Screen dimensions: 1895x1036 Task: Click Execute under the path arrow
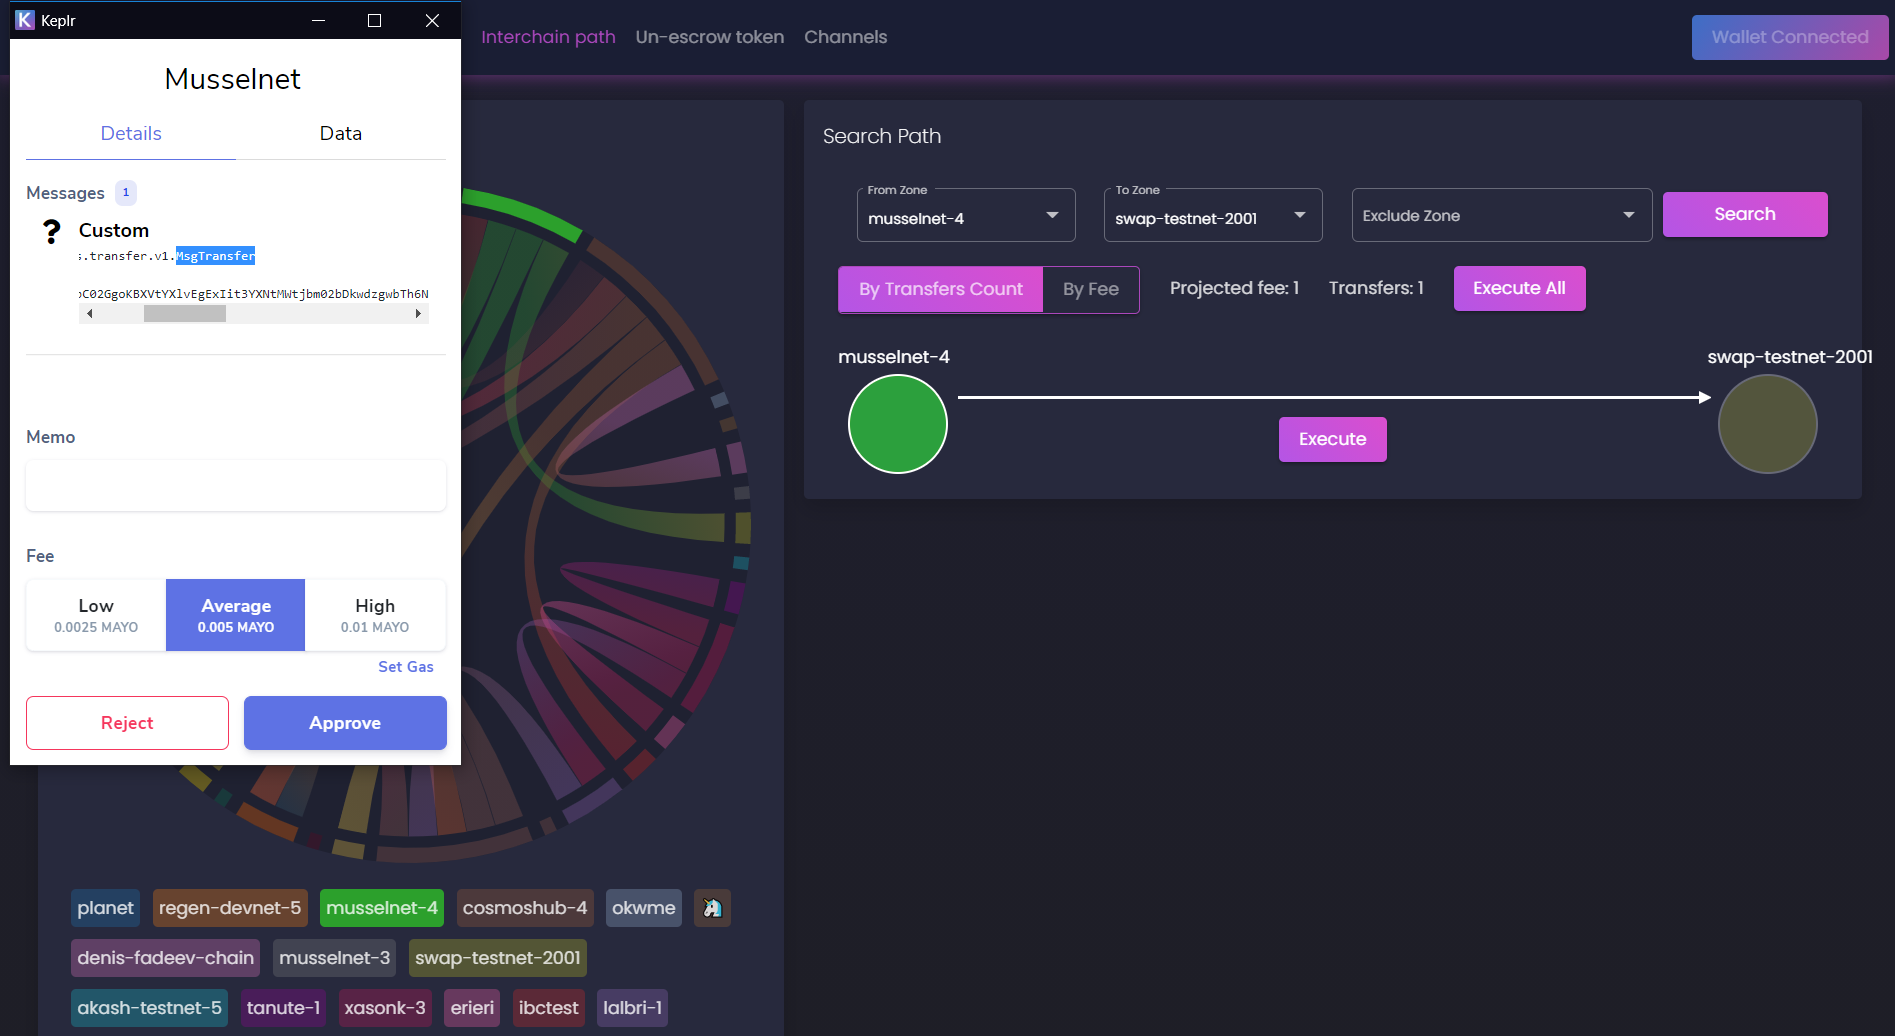click(x=1332, y=439)
